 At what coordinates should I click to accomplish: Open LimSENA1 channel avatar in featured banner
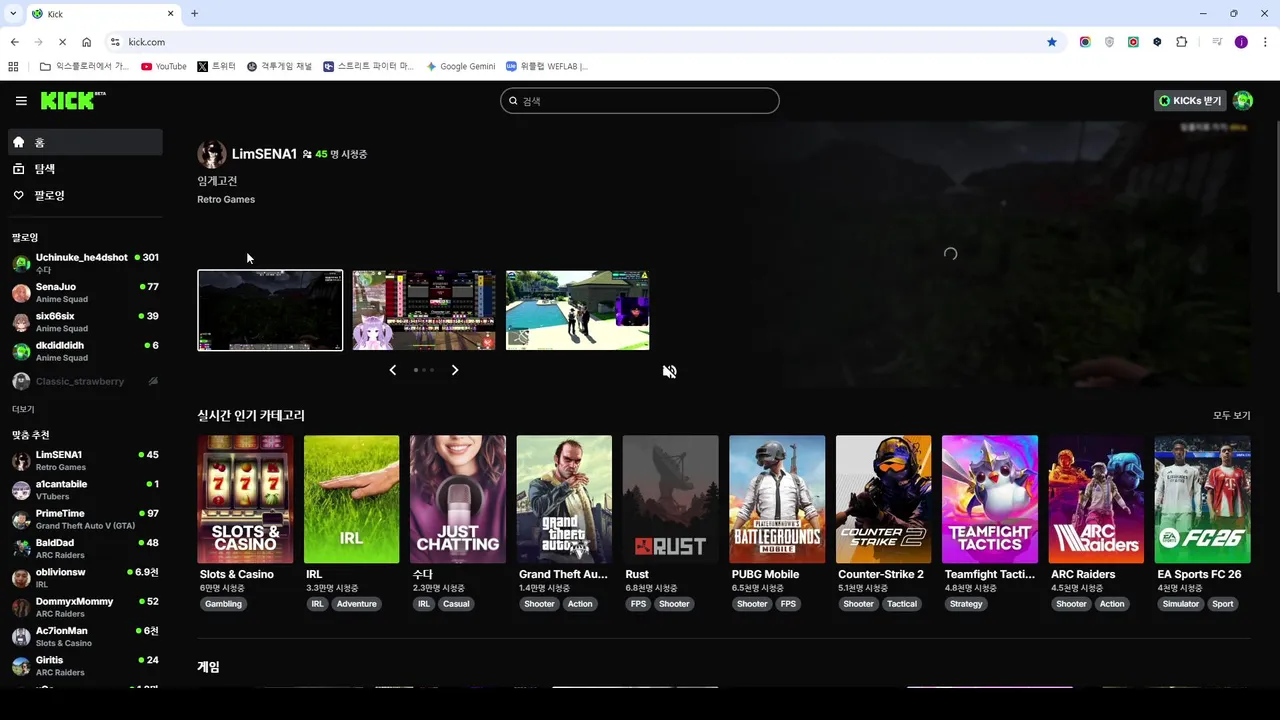tap(211, 154)
